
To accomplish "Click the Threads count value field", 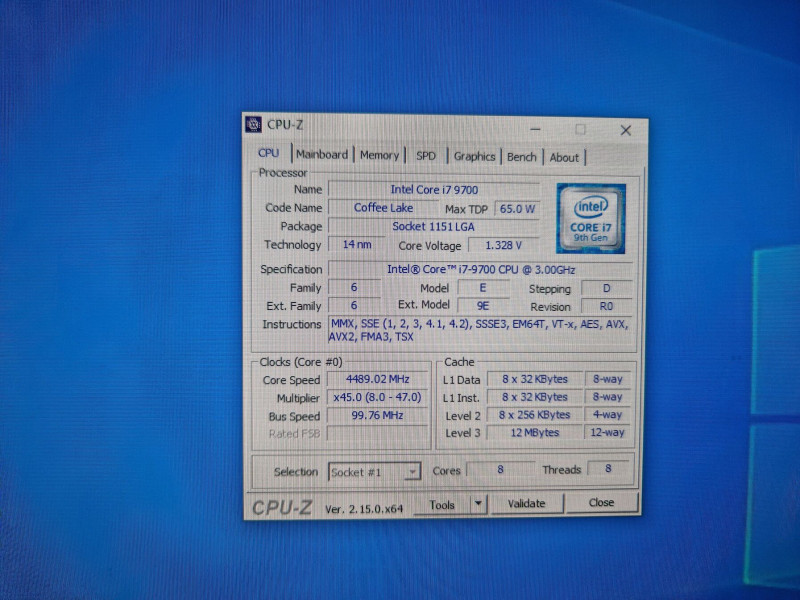I will point(608,468).
